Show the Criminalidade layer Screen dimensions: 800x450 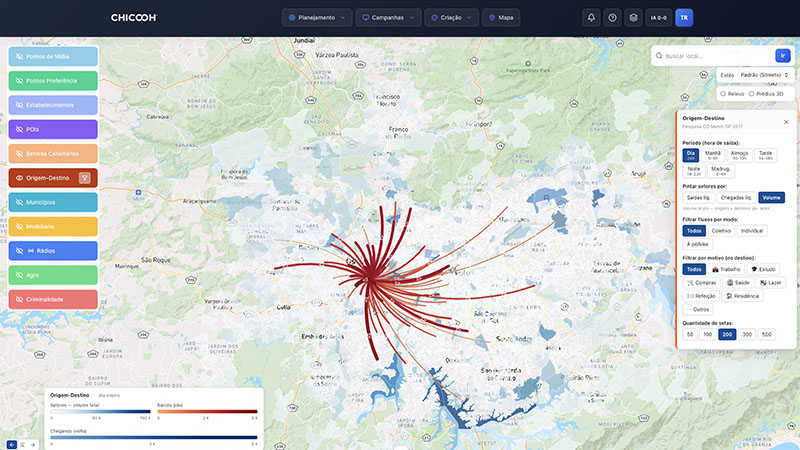pos(53,299)
